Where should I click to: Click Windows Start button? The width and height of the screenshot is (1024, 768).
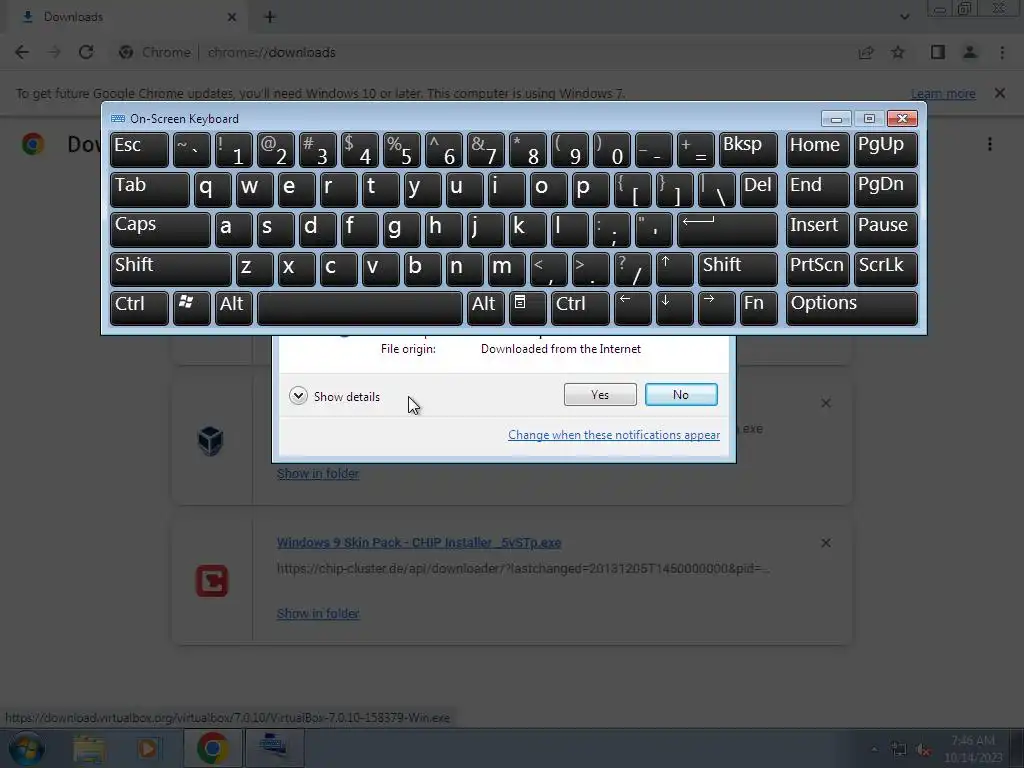[x=27, y=748]
